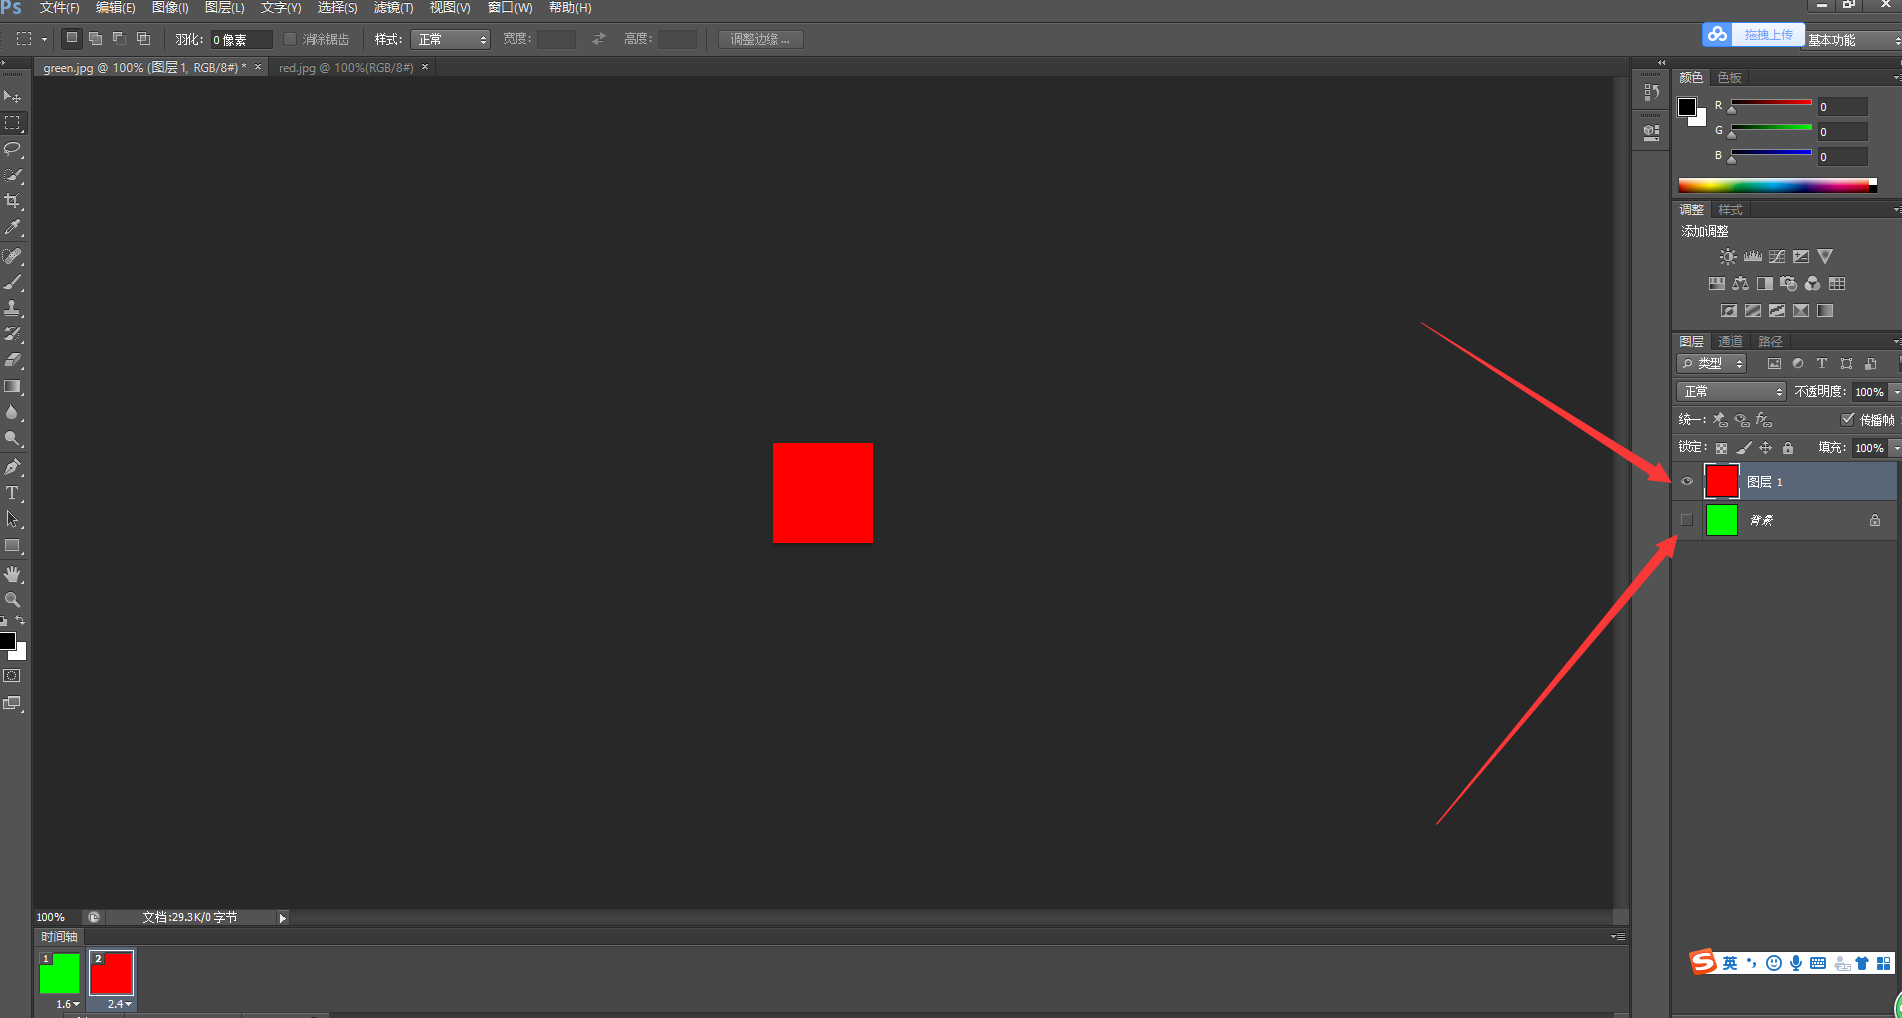Toggle the 传播帧 checkbox
The image size is (1902, 1018).
click(x=1848, y=420)
